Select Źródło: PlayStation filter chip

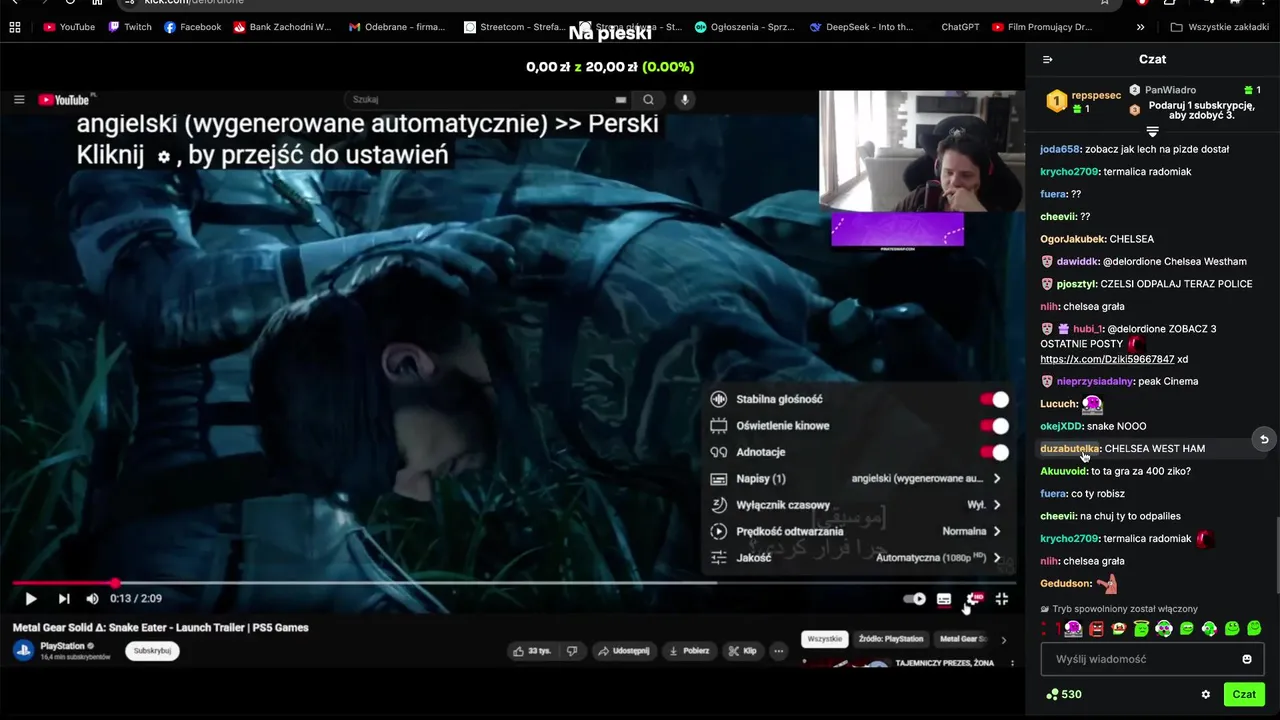(x=891, y=639)
